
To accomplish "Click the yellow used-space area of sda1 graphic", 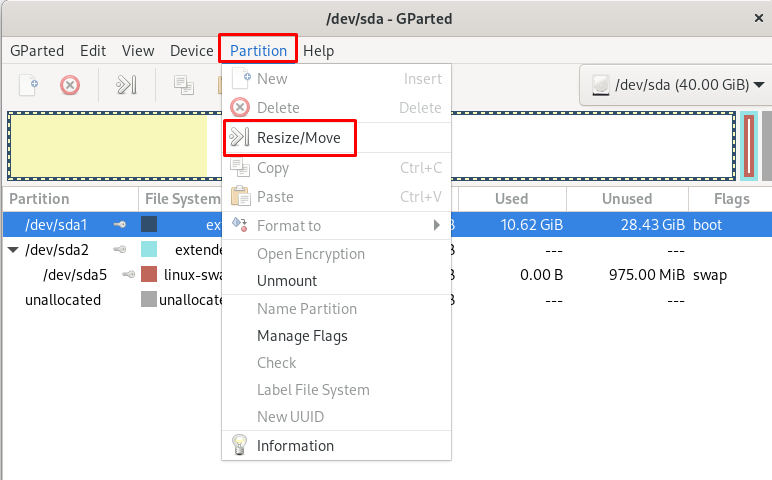I will [x=109, y=146].
